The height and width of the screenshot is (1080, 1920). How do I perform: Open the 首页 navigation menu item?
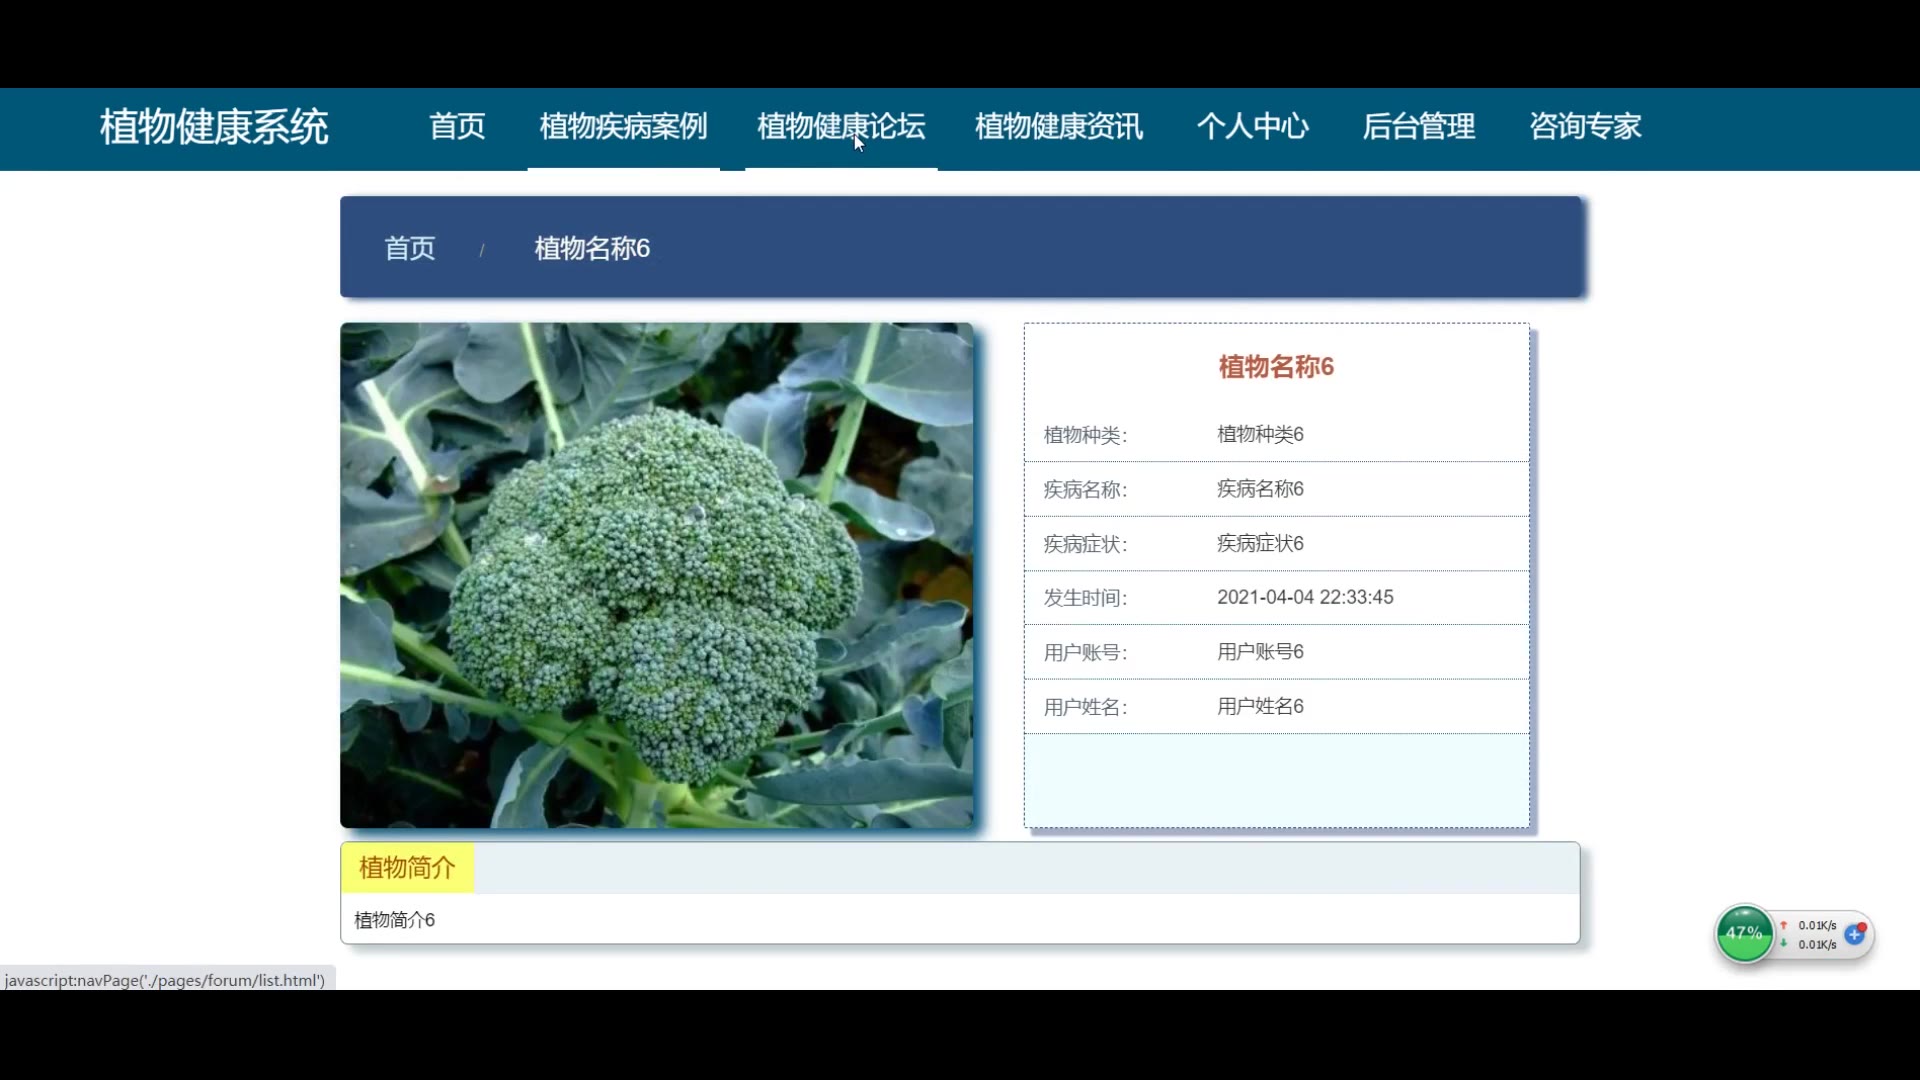[x=457, y=127]
